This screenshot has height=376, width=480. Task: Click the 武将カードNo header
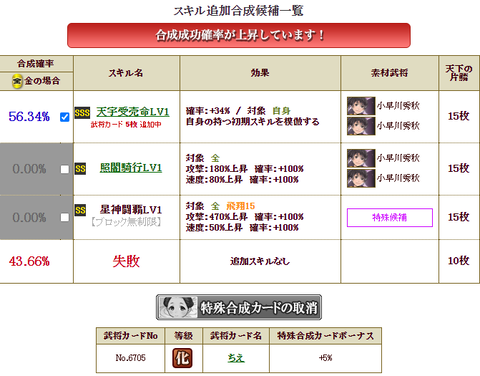point(130,336)
